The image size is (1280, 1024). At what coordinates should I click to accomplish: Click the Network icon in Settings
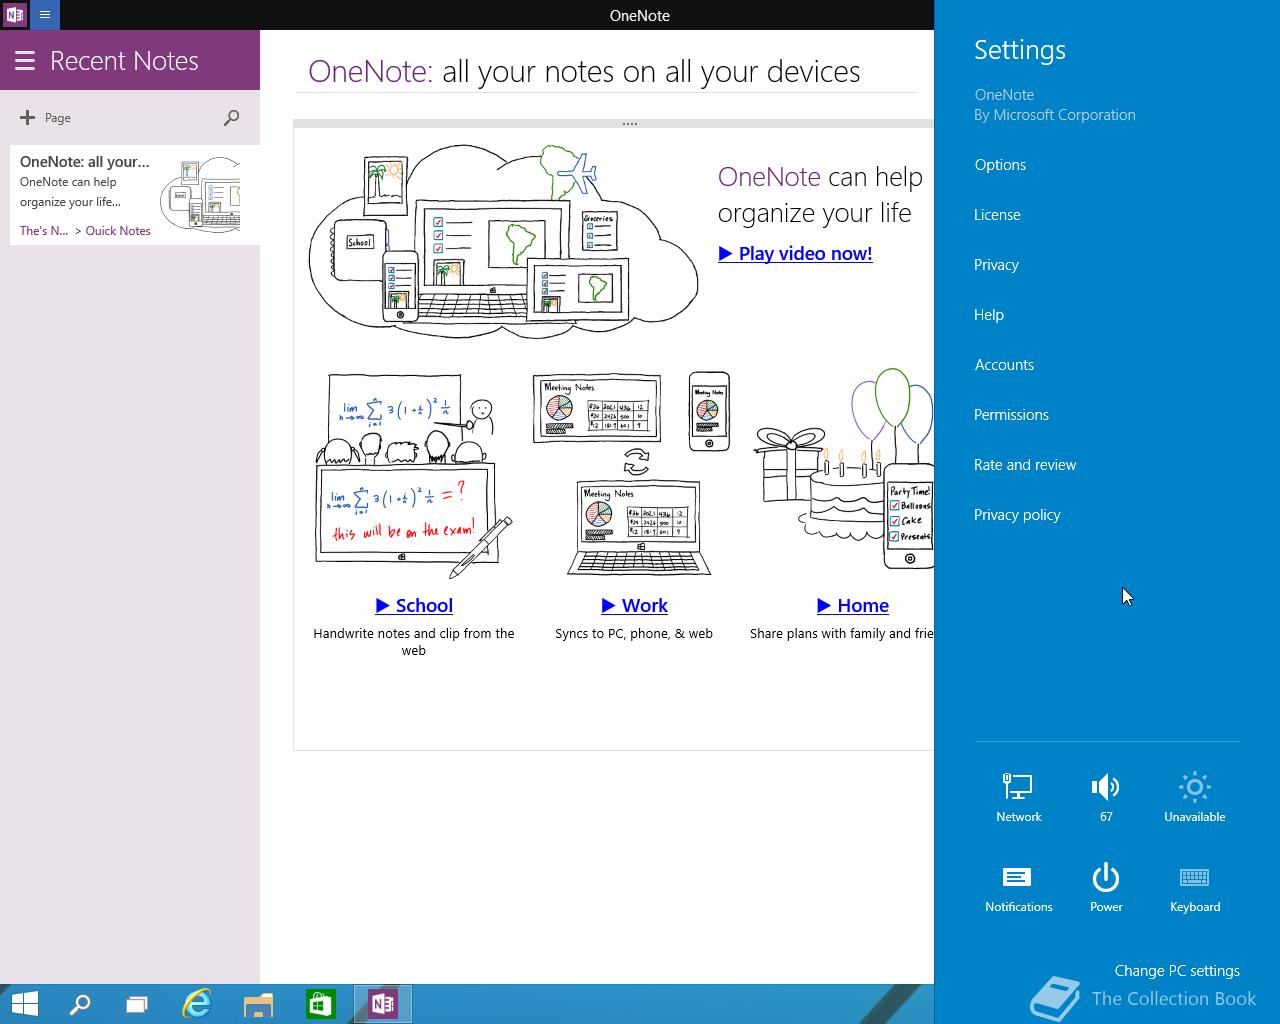coord(1018,797)
